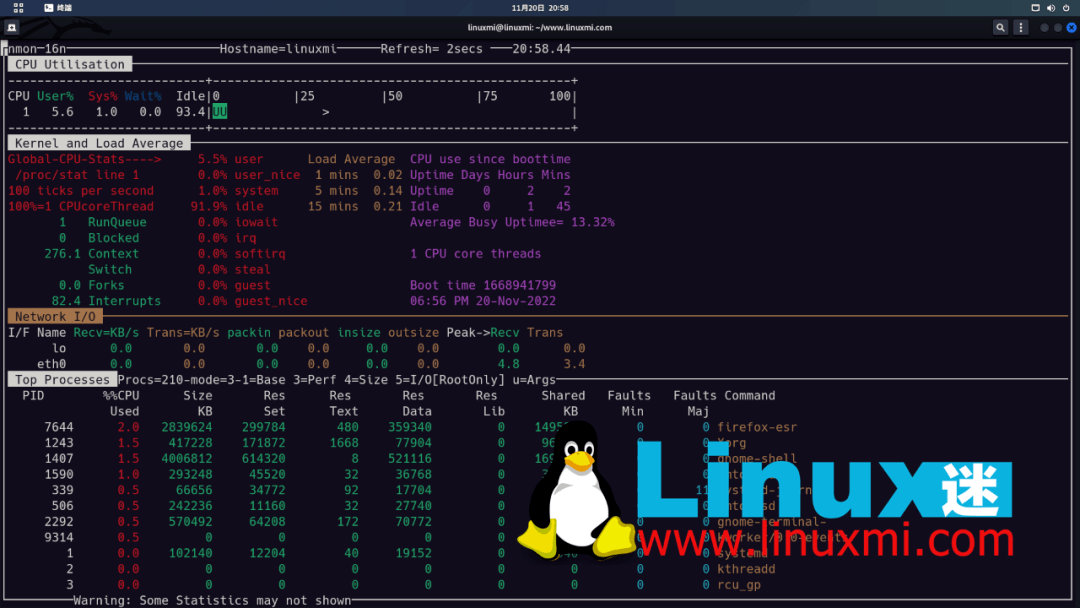Open the new tab icon in terminal header
Viewport: 1080px width, 608px height.
[x=12, y=28]
